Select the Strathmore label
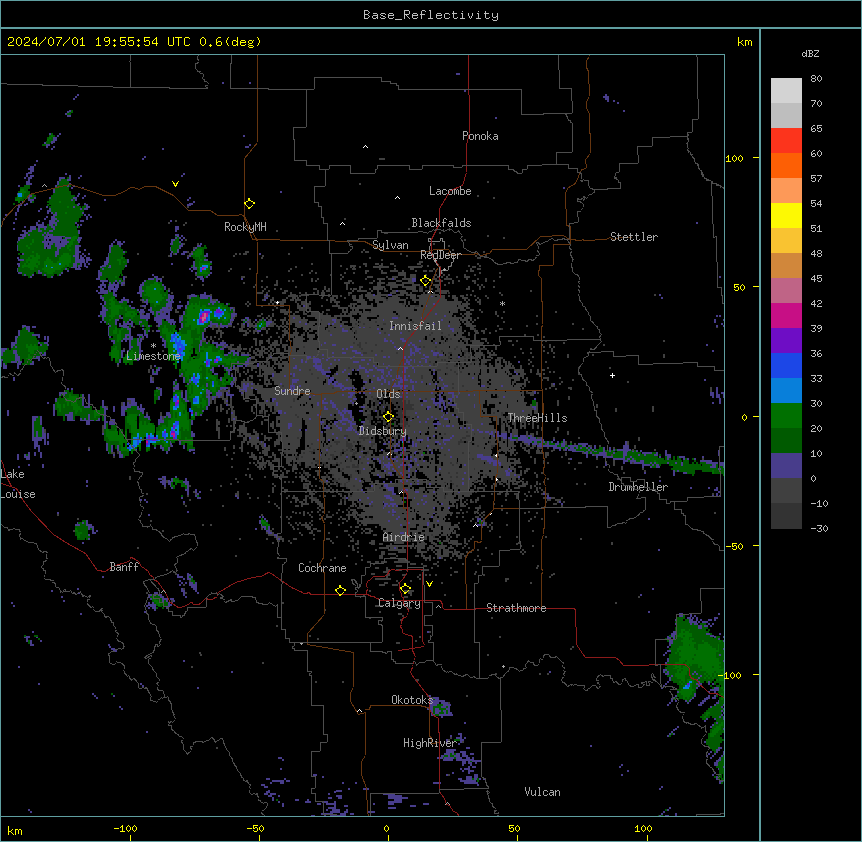The image size is (862, 842). pyautogui.click(x=516, y=608)
